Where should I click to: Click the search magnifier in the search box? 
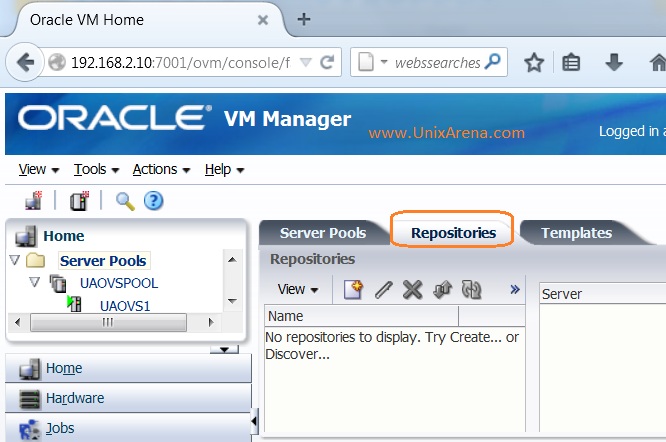[493, 62]
